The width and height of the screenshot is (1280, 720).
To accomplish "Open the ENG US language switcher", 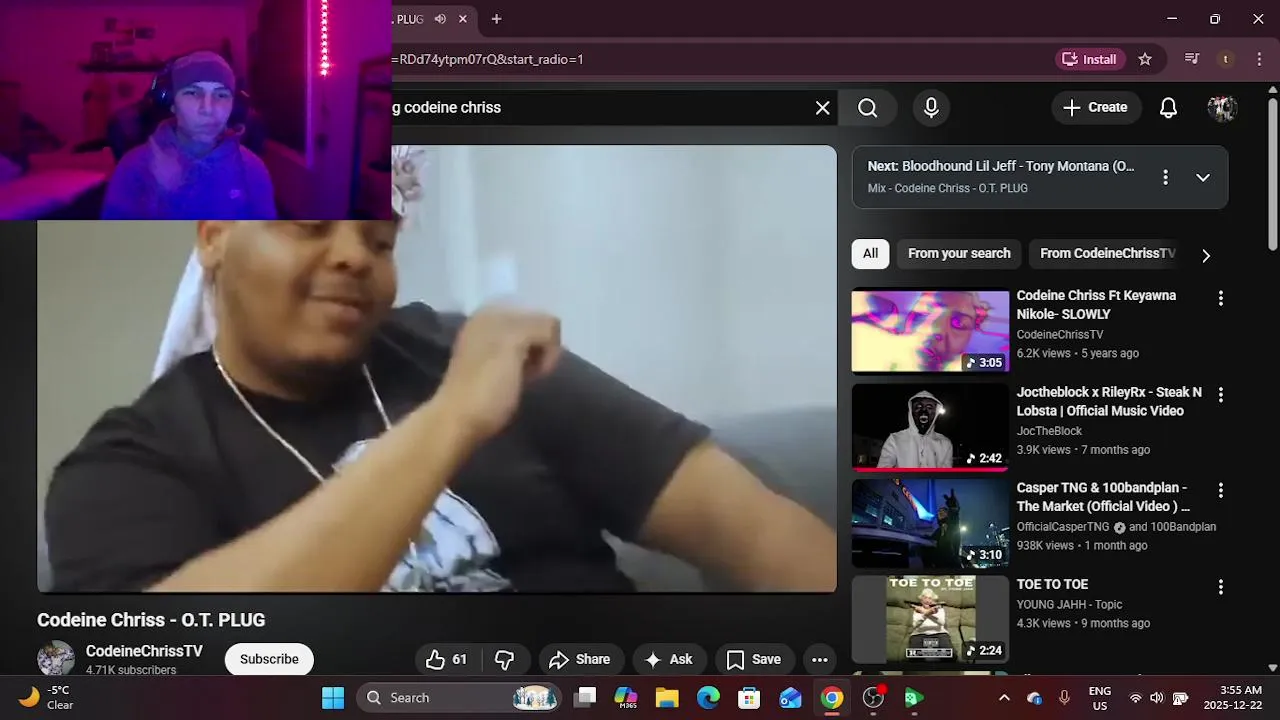I will pyautogui.click(x=1100, y=697).
